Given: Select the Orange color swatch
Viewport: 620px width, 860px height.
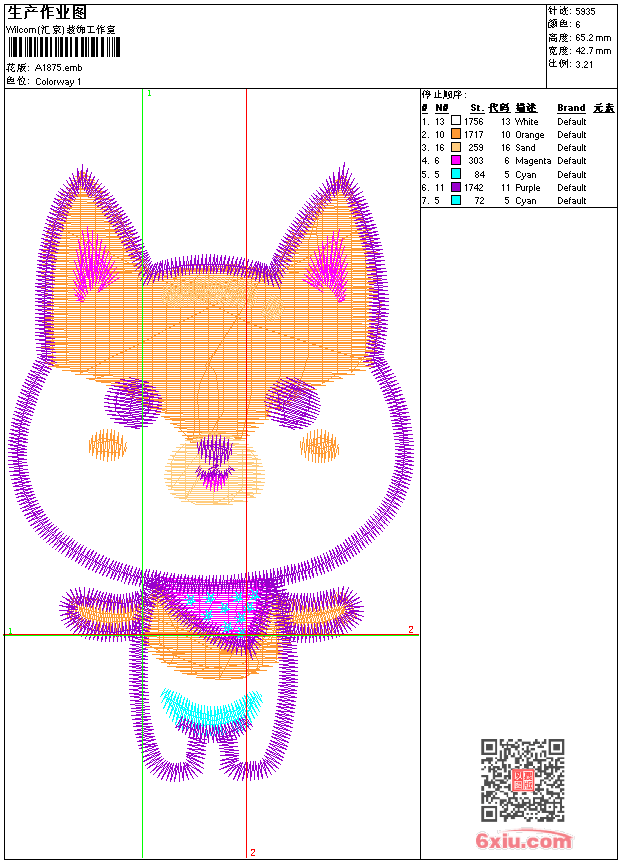Looking at the screenshot, I should [456, 135].
